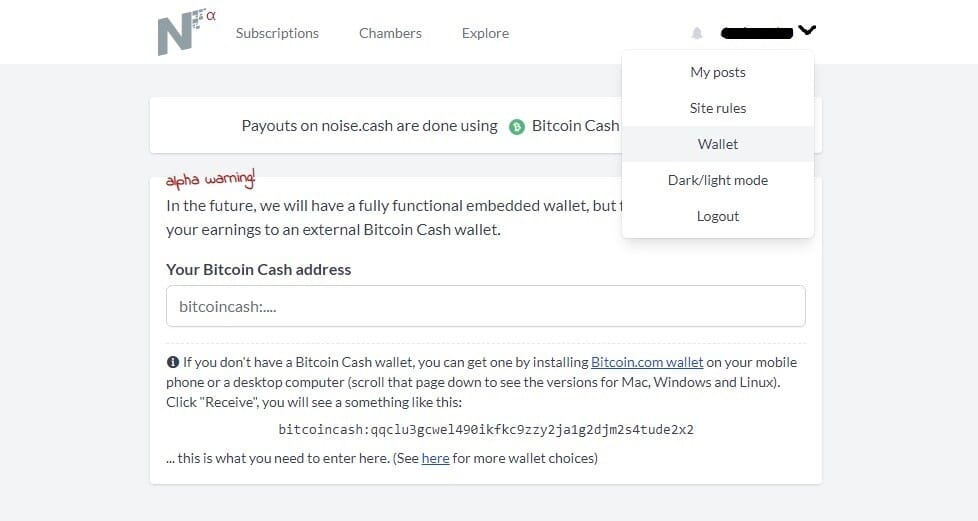Click the noise.cash N logo
Viewport: 978px width, 521px height.
tap(186, 32)
